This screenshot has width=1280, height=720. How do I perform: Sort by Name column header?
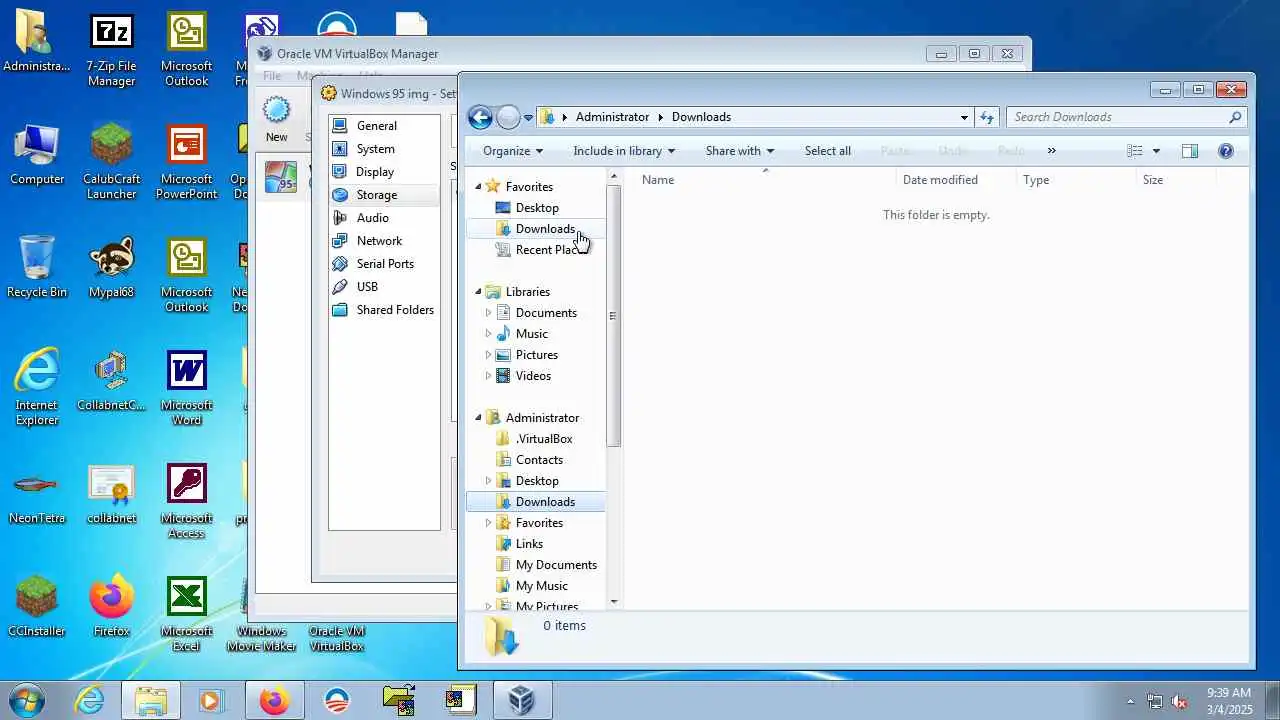[x=765, y=180]
